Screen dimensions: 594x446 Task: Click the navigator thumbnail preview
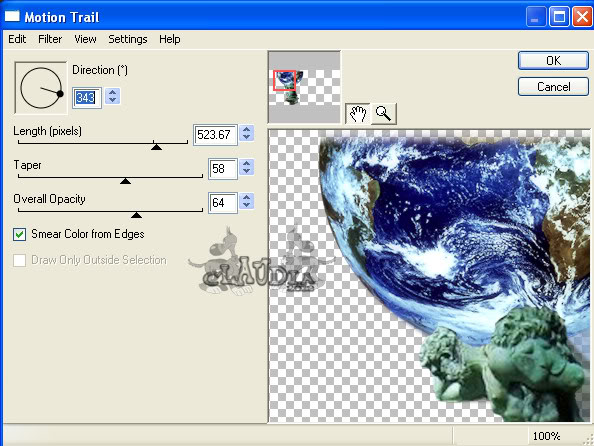[304, 87]
